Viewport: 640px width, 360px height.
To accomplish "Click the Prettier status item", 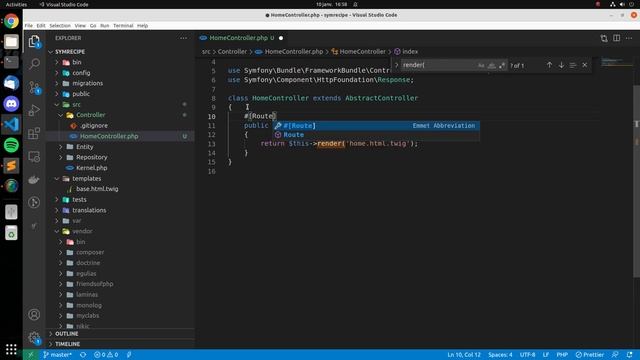I will (x=590, y=355).
